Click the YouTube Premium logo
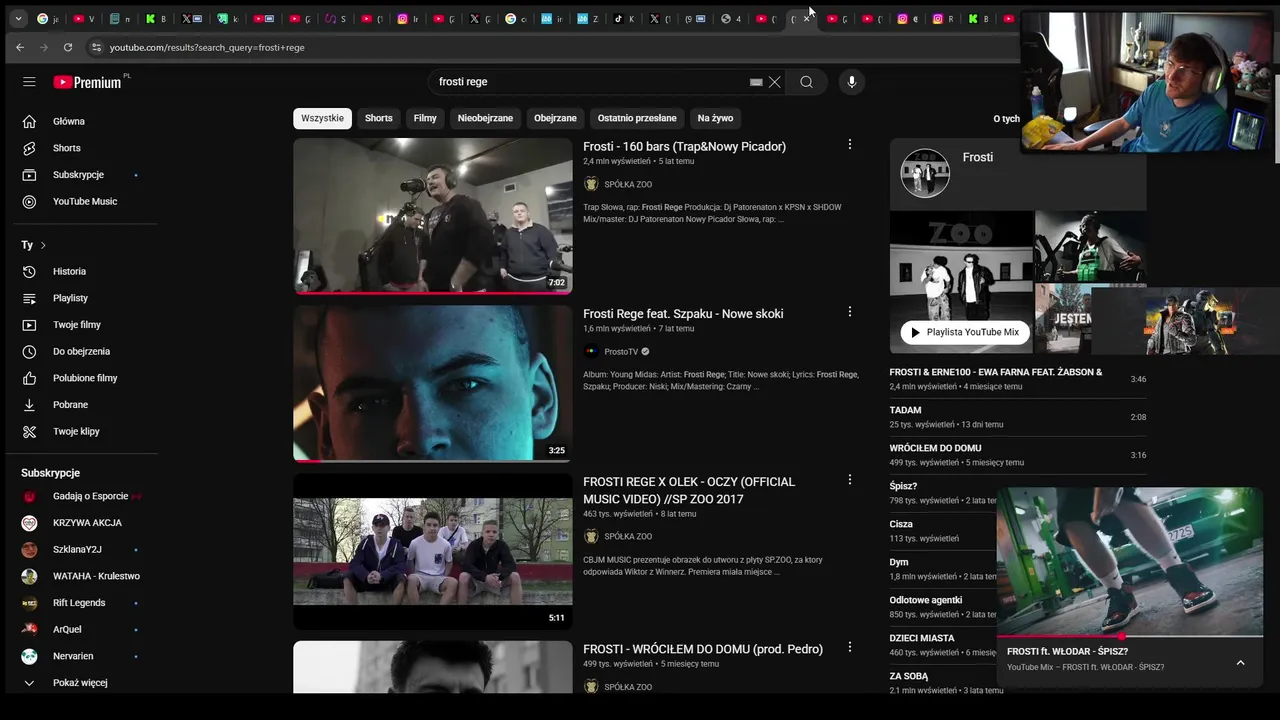This screenshot has height=720, width=1280. [x=87, y=82]
